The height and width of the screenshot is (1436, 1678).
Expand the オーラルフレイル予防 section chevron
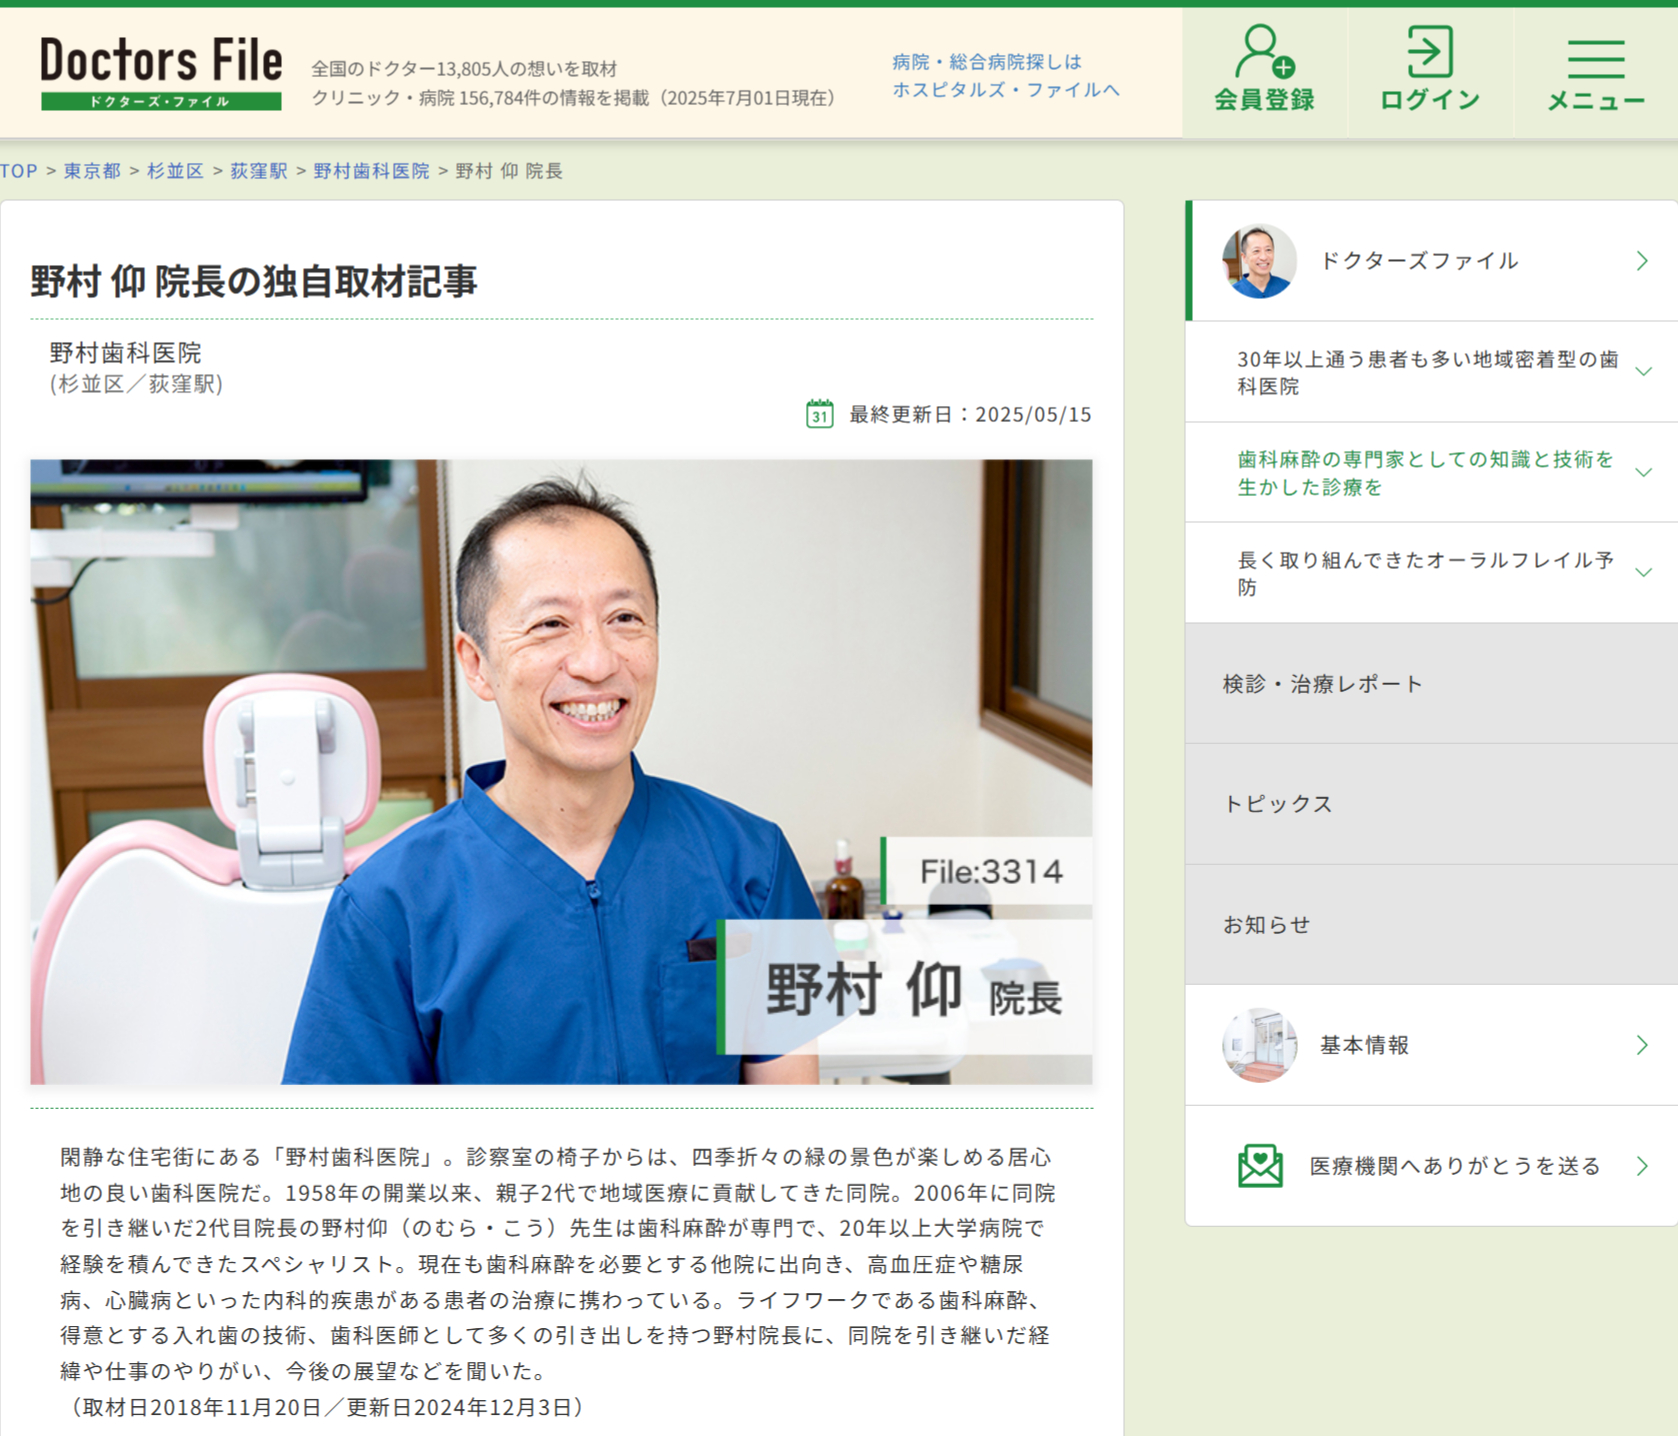1643,573
